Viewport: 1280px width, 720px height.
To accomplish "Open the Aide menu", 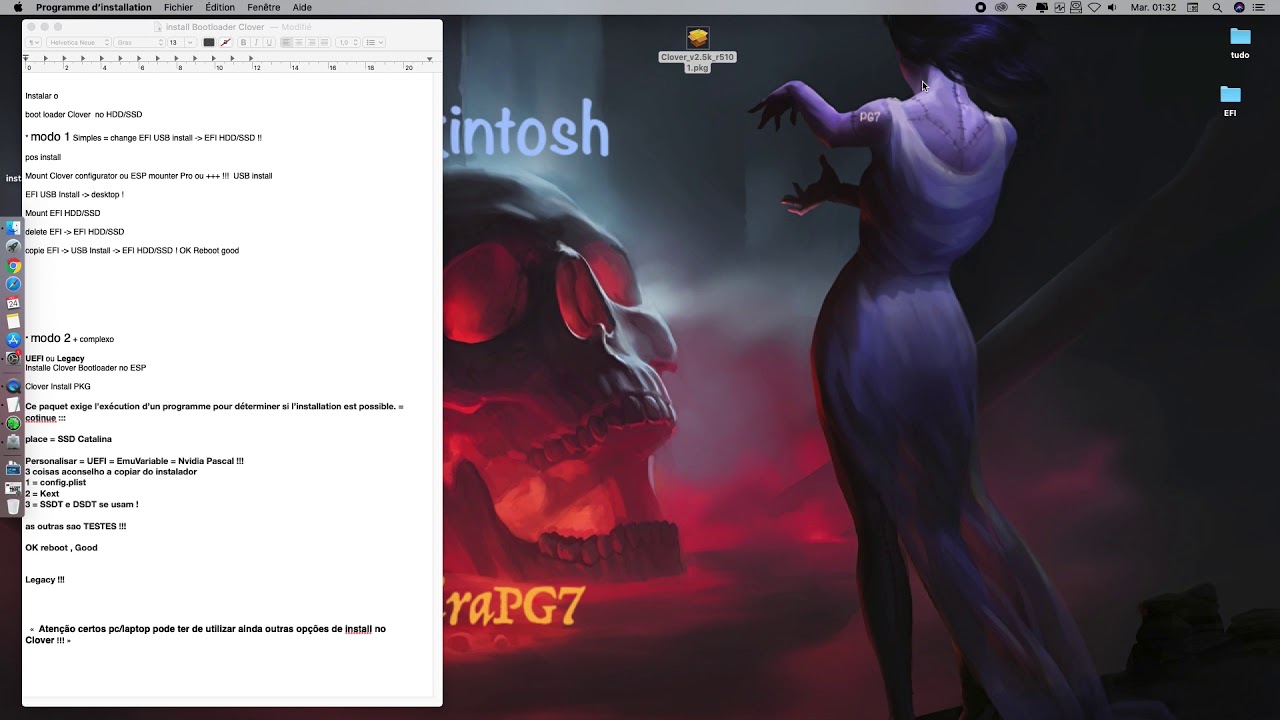I will coord(302,7).
